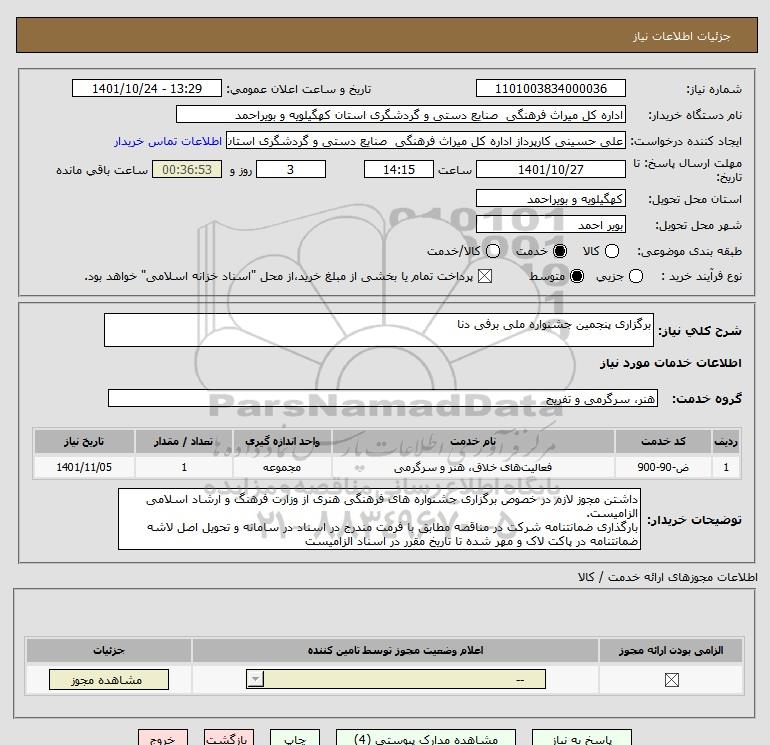Click the need date cell 1401/11/05

tap(84, 467)
